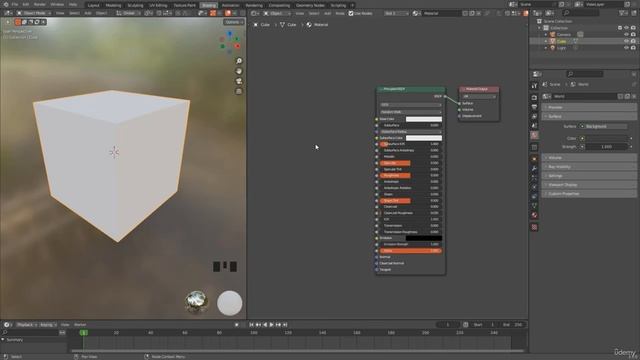Click HDRI environment preview sphere
The image size is (640, 360).
tap(196, 302)
